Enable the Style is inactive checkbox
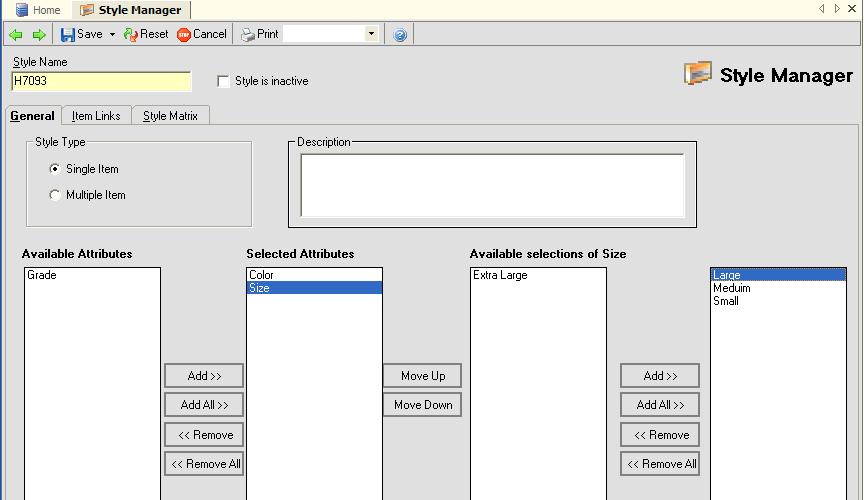 click(x=223, y=81)
